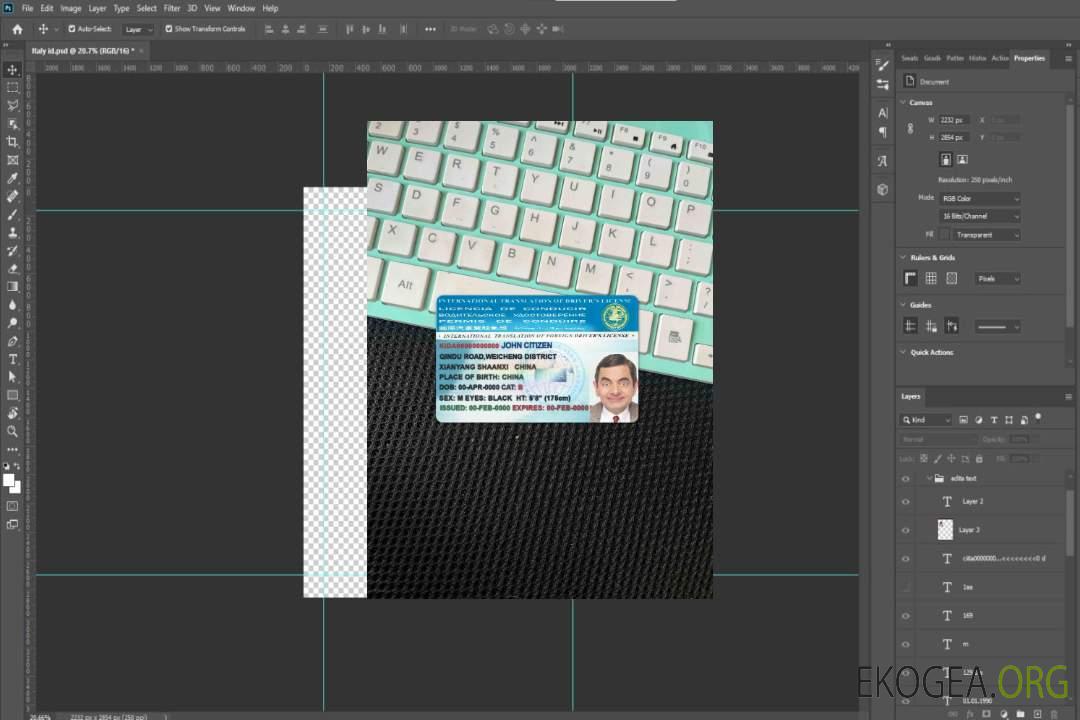This screenshot has width=1080, height=720.
Task: Choose the Eyedropper tool
Action: 13,178
